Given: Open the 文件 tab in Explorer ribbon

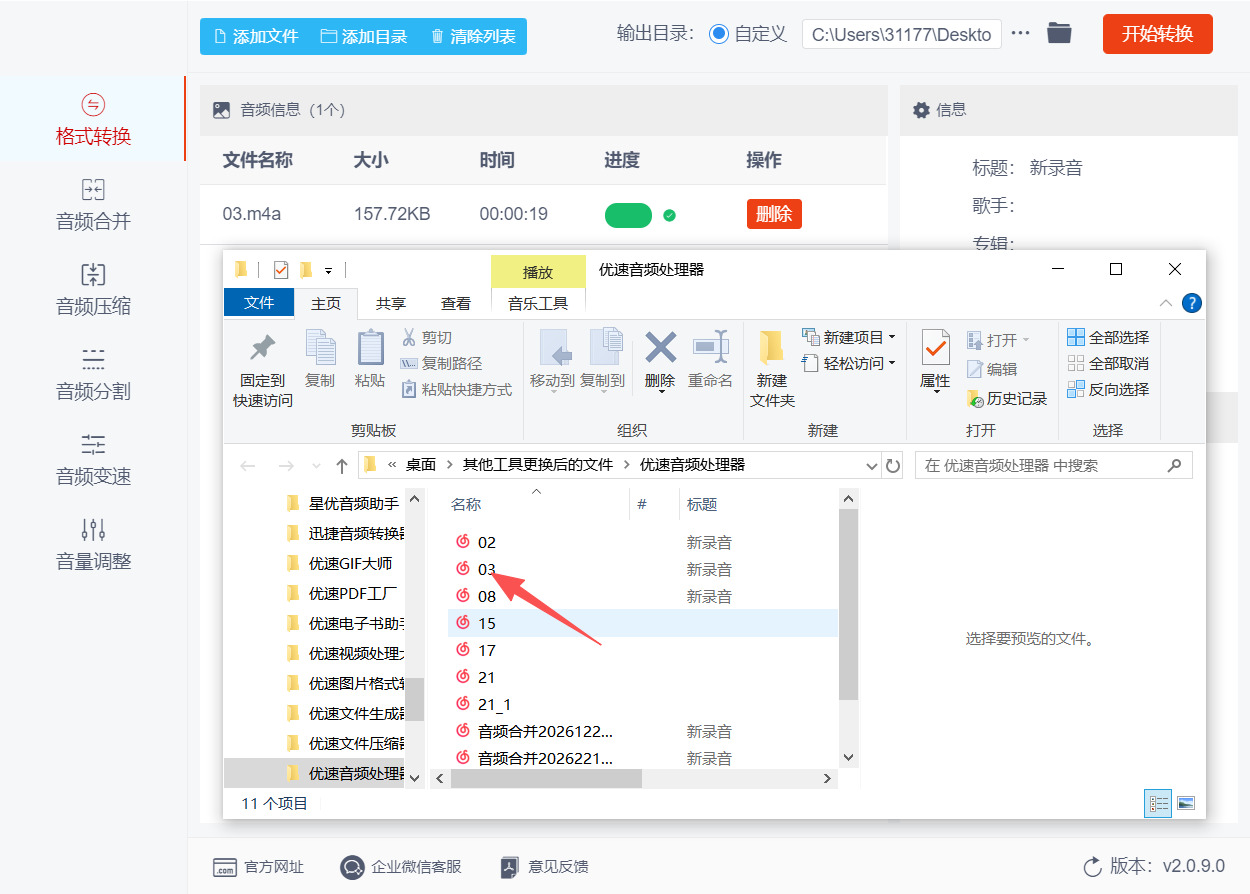Looking at the screenshot, I should coord(259,303).
